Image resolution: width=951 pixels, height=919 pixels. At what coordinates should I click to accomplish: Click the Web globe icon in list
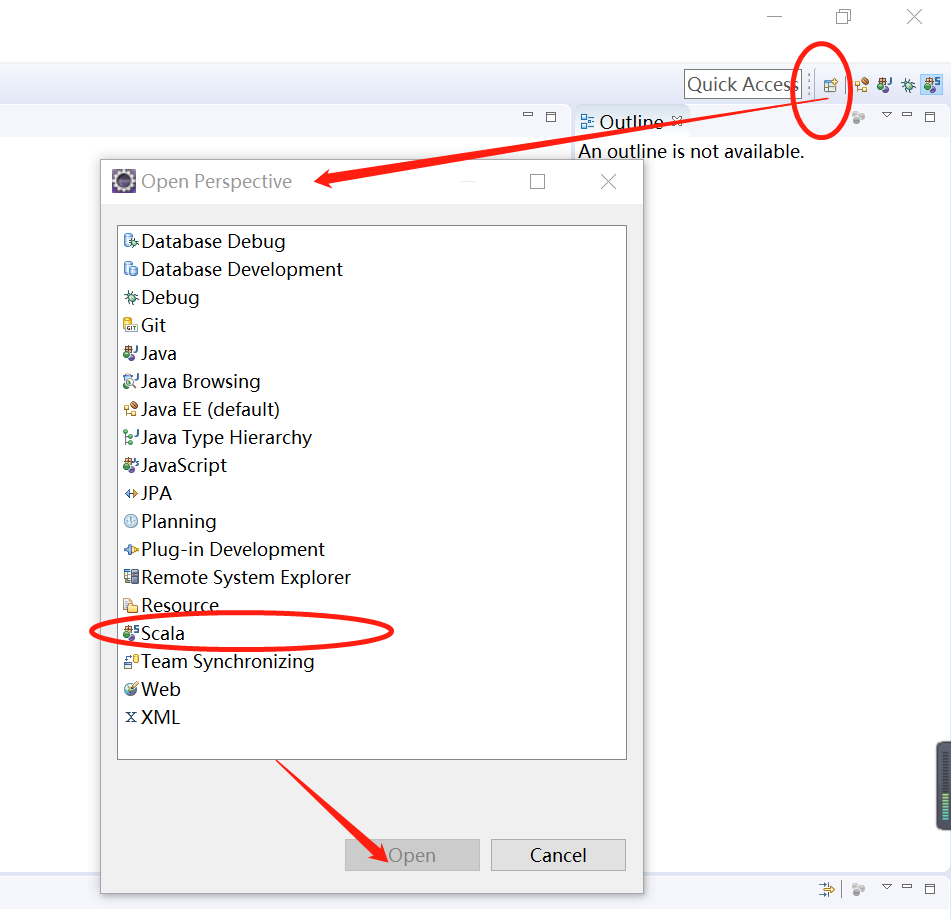[131, 689]
